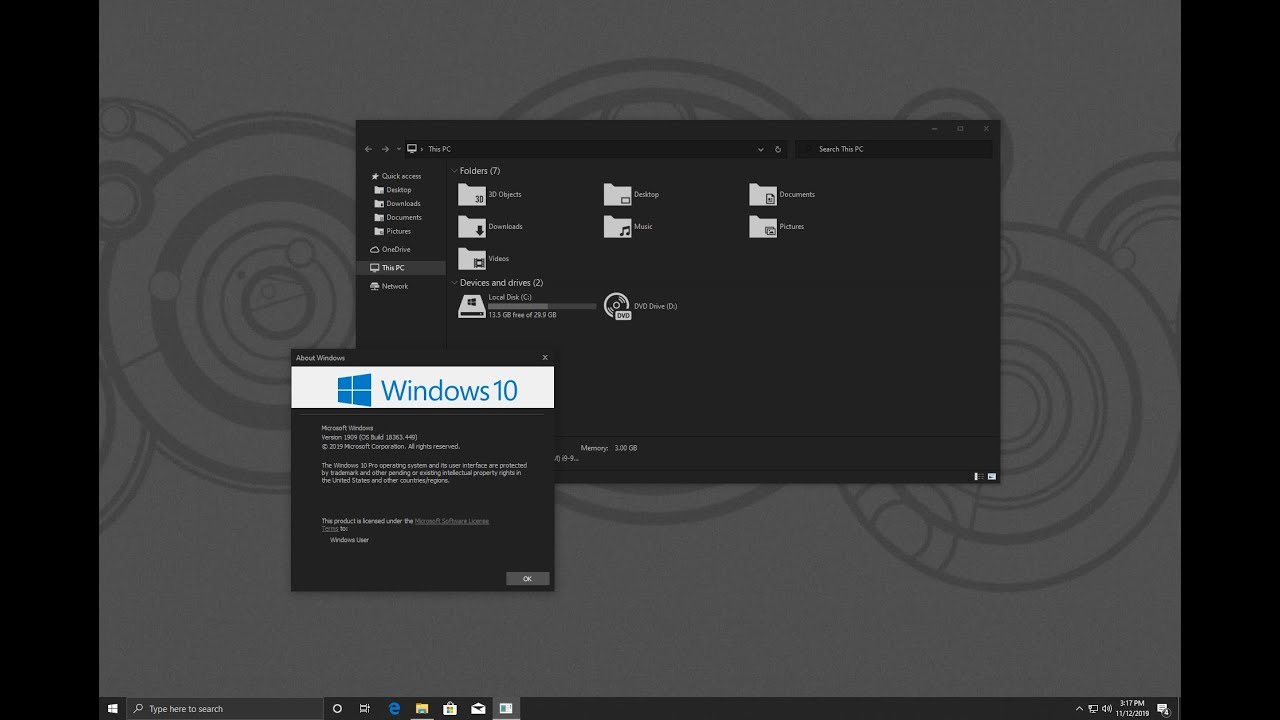Select the Music folder

628,226
